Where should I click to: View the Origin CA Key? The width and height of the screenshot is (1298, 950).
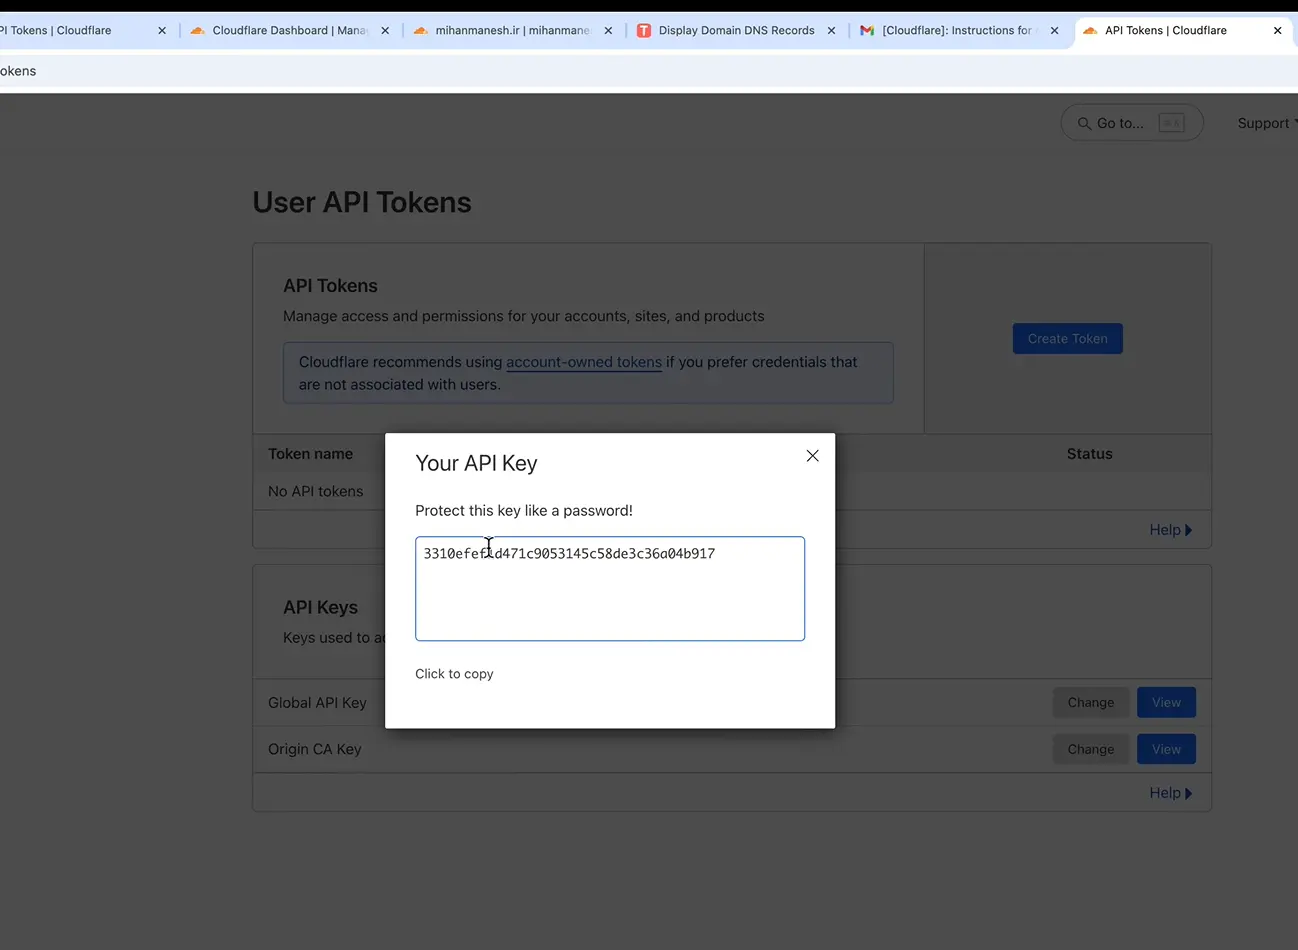[1166, 749]
